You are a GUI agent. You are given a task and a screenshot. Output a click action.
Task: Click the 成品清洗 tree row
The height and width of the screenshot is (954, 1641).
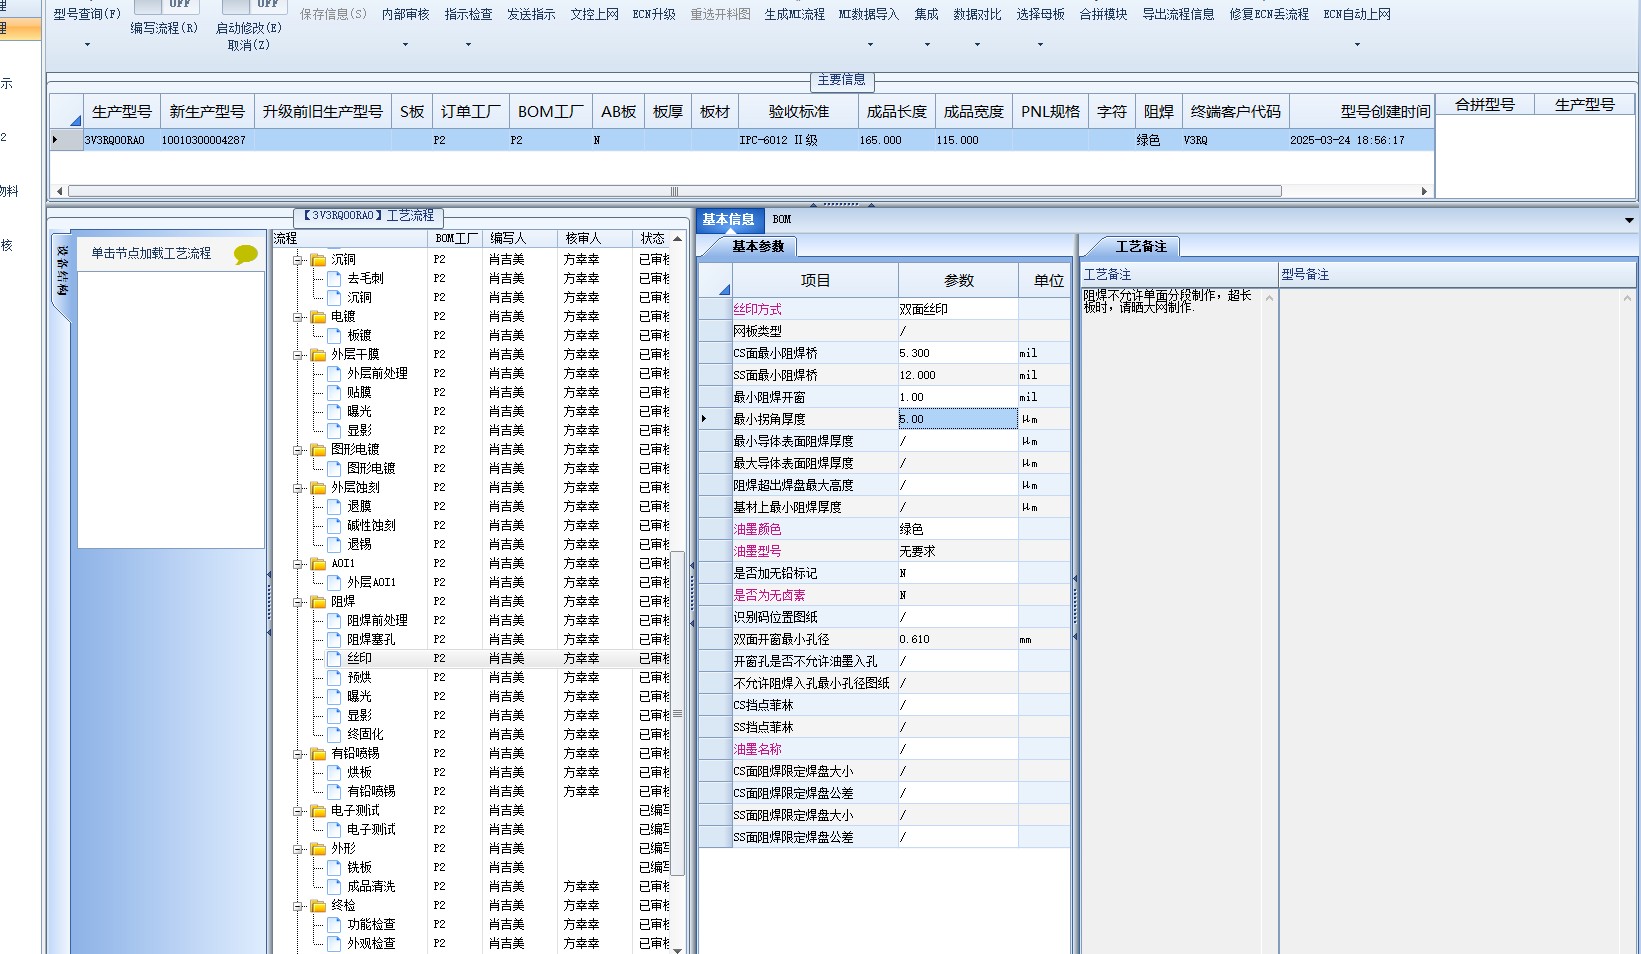click(x=371, y=887)
